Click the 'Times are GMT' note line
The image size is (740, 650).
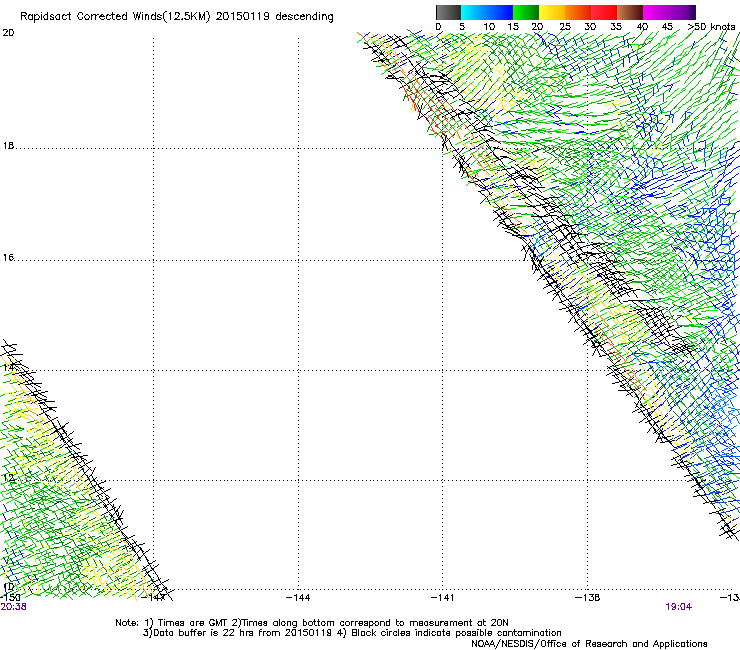pos(312,623)
